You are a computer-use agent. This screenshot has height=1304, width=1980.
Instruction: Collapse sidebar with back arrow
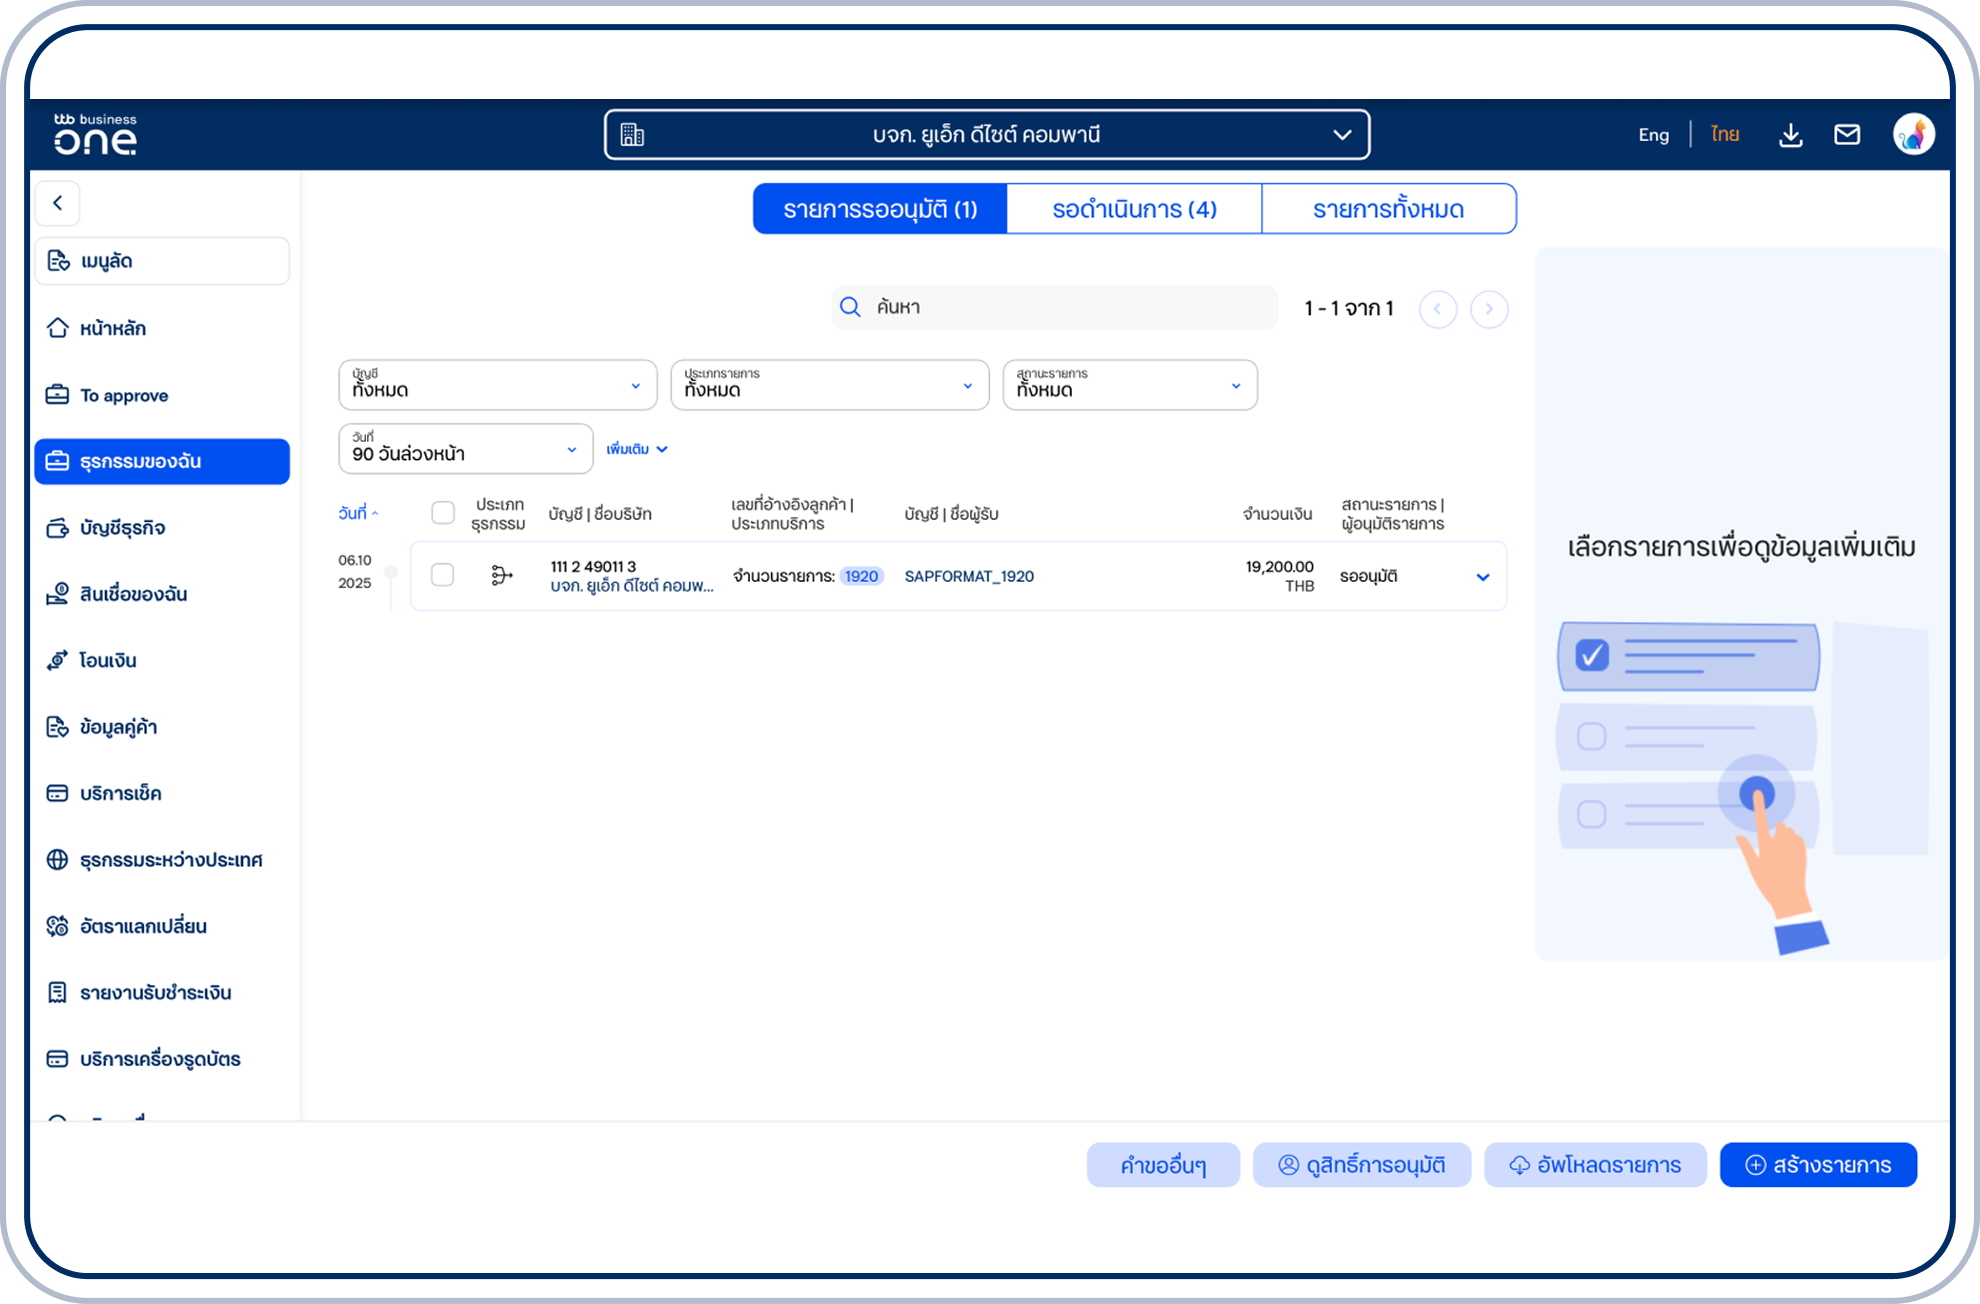point(58,203)
